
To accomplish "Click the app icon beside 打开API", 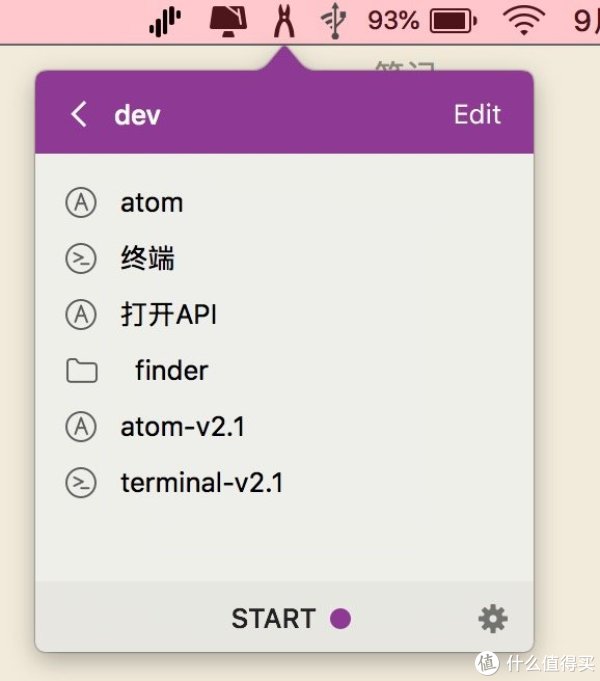I will pyautogui.click(x=80, y=315).
